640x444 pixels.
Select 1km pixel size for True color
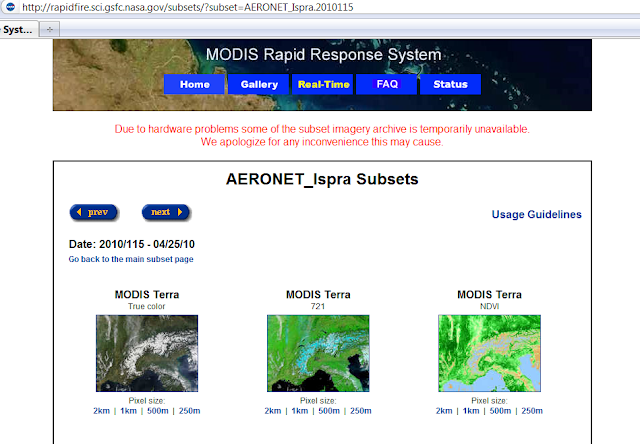pyautogui.click(x=128, y=411)
